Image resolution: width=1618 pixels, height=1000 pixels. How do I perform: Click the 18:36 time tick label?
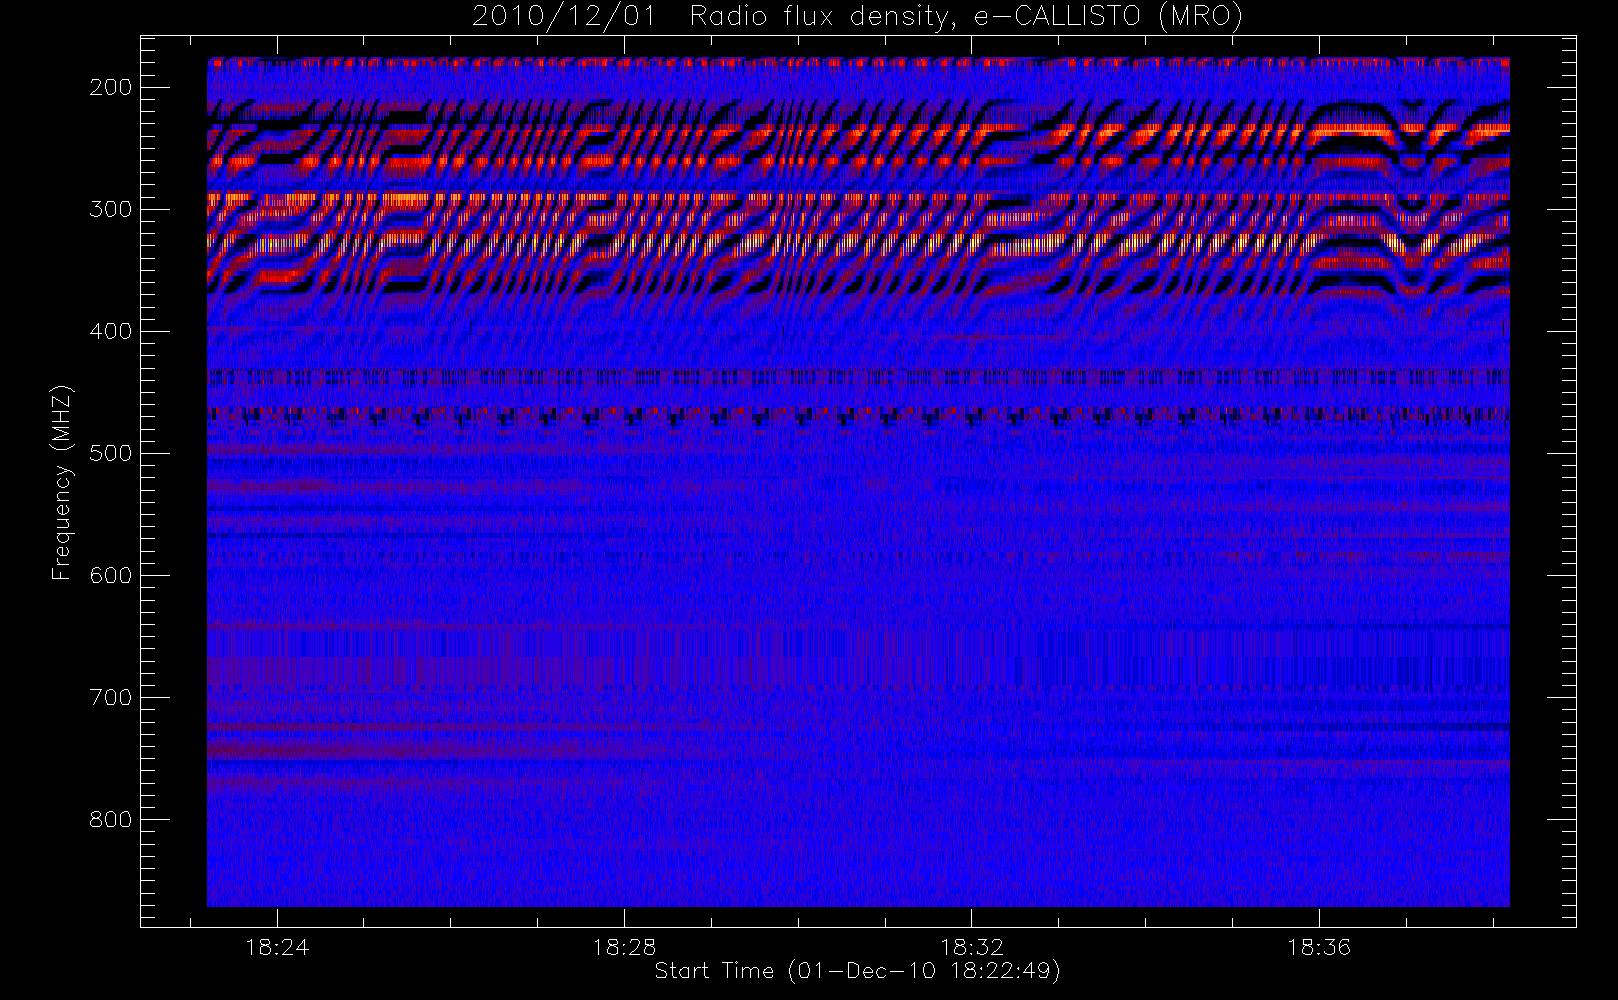[x=1318, y=947]
